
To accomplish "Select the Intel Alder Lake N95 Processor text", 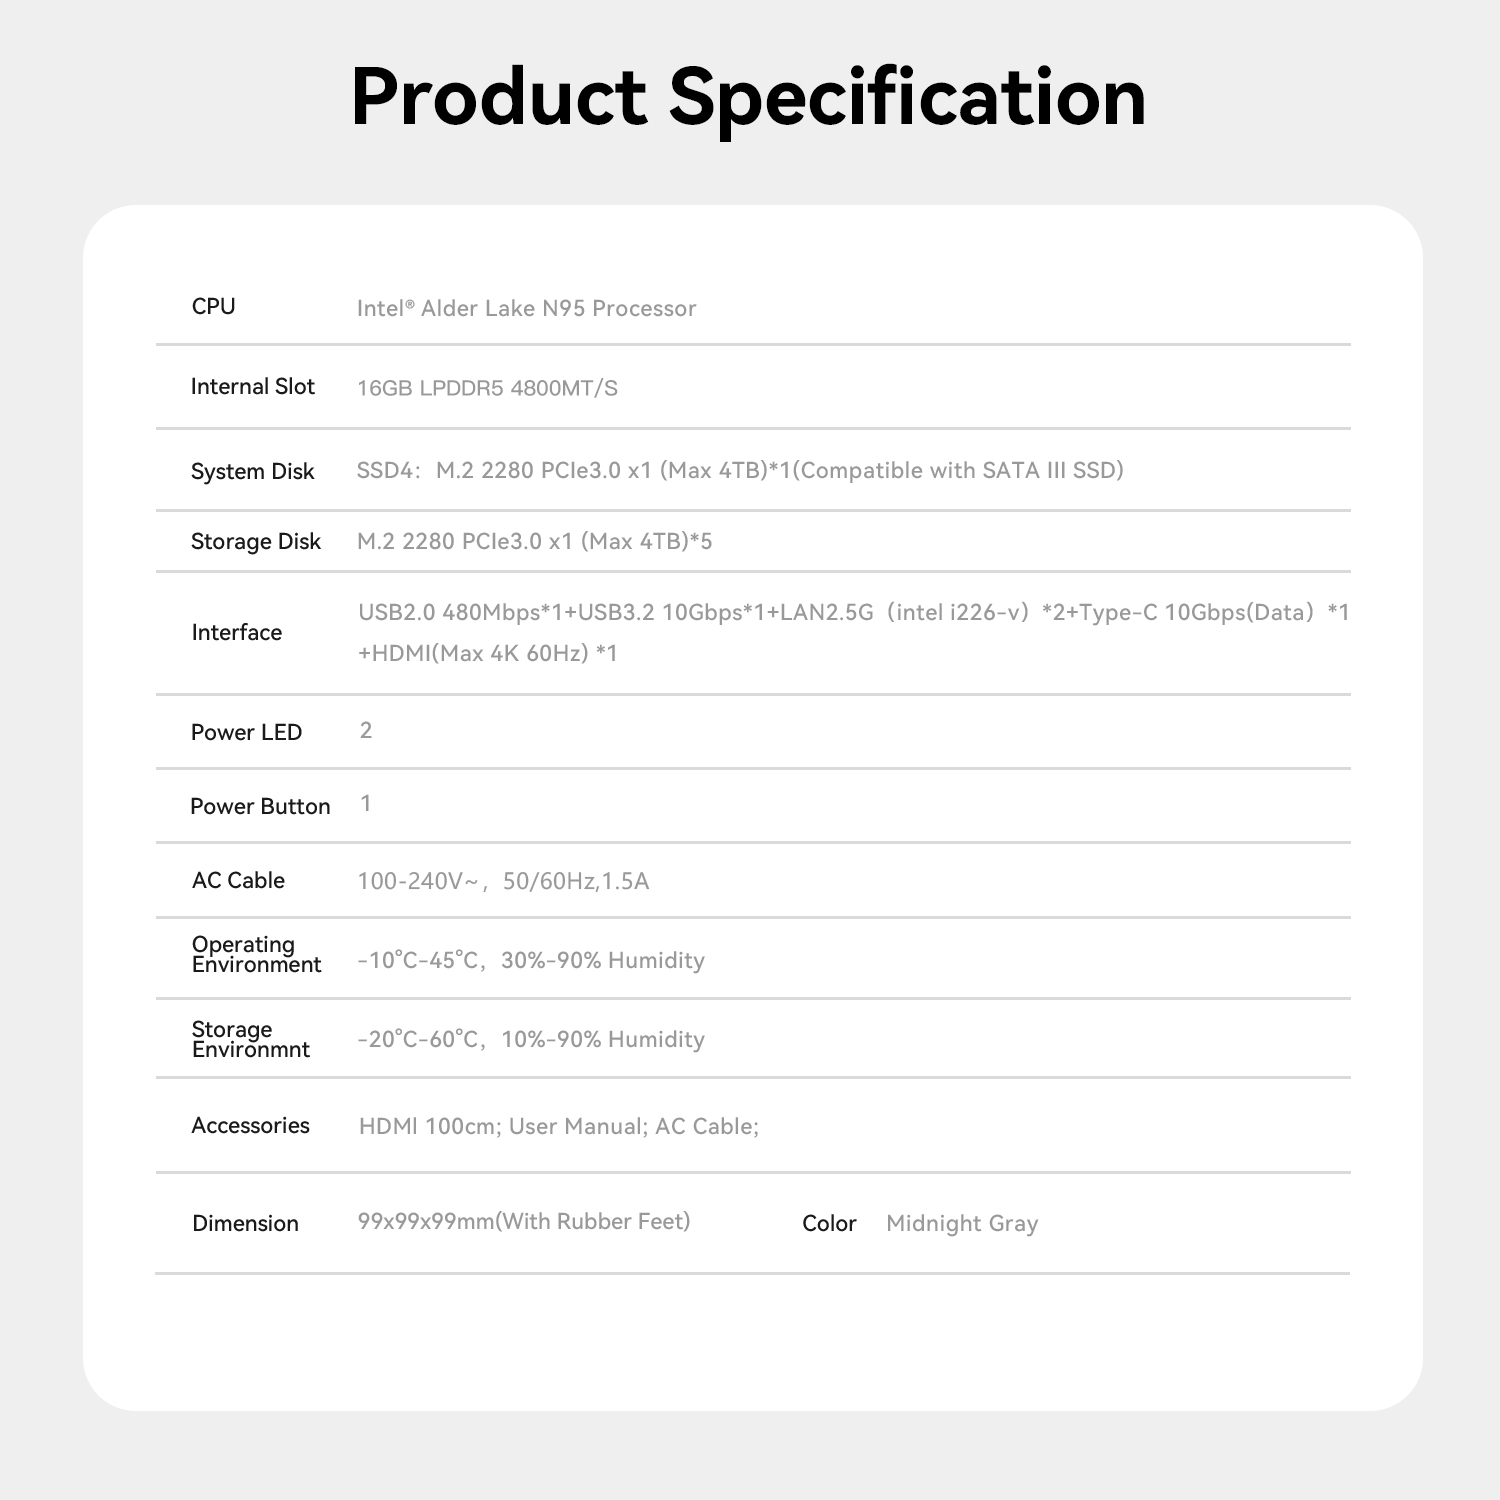I will 526,308.
